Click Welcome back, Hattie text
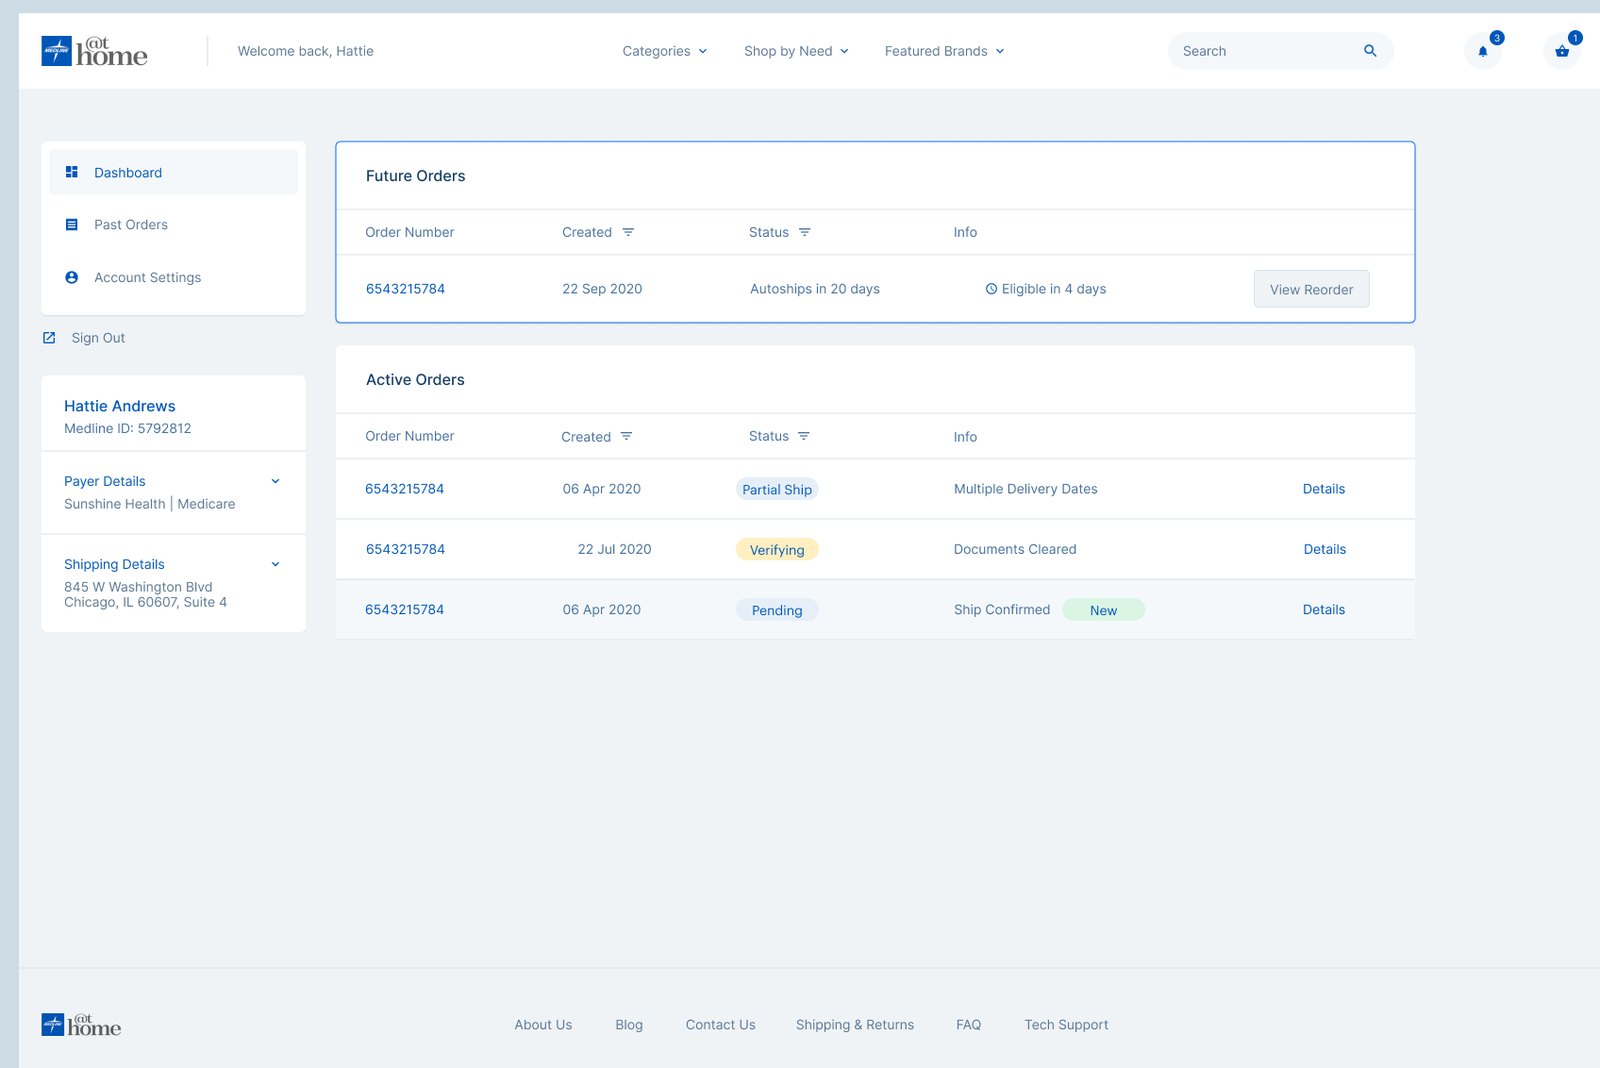Screen dimensions: 1600x1068 306,51
